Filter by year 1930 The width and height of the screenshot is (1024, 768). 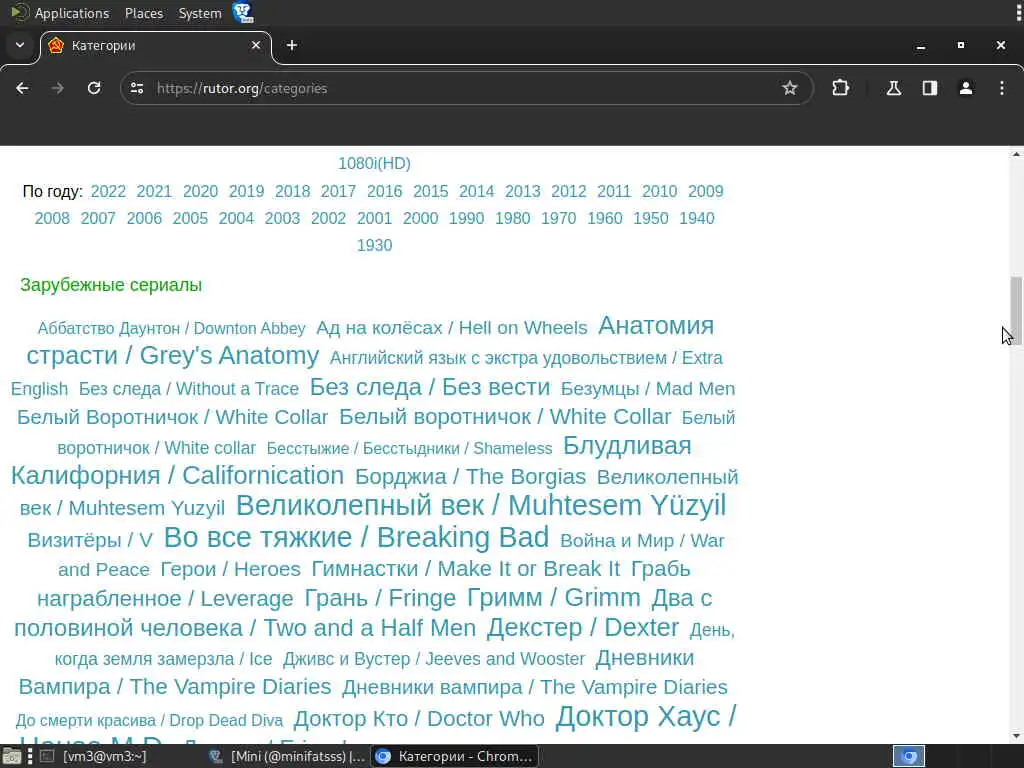coord(374,245)
